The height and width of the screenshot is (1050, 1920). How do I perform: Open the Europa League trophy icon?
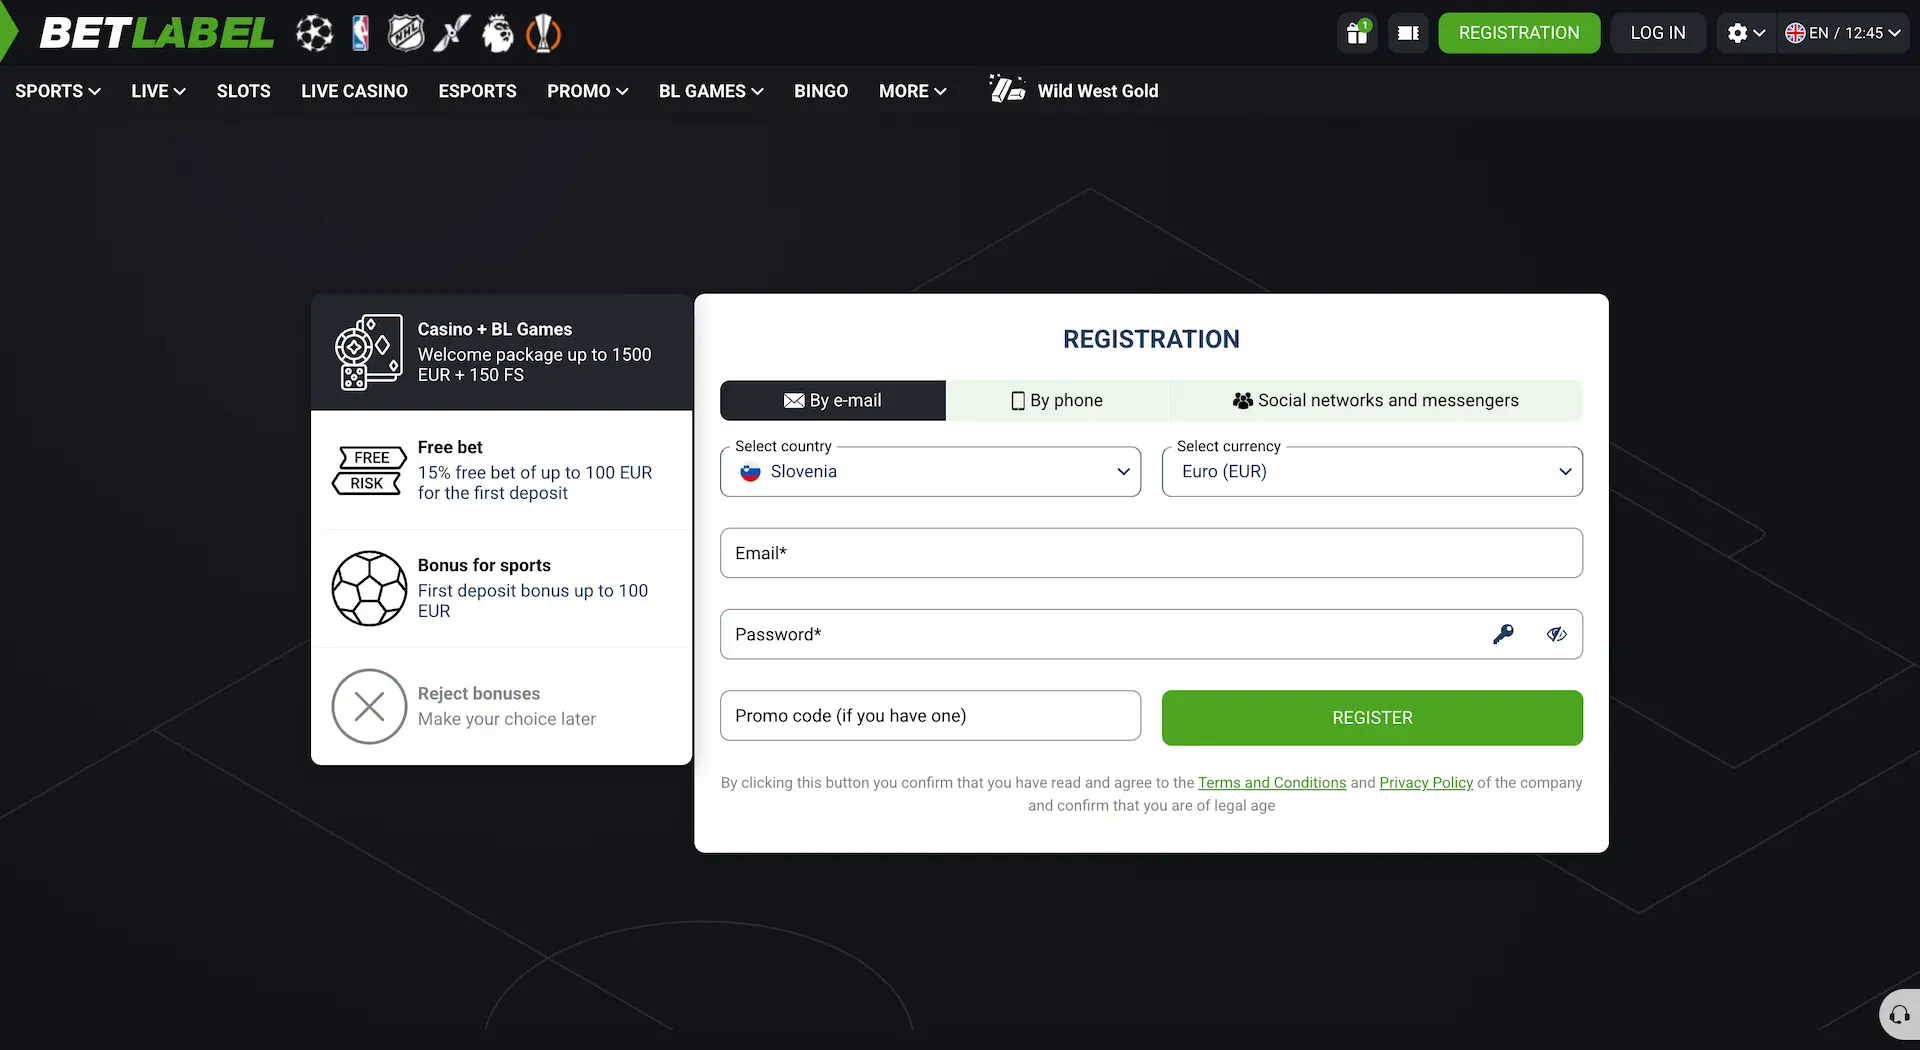543,33
